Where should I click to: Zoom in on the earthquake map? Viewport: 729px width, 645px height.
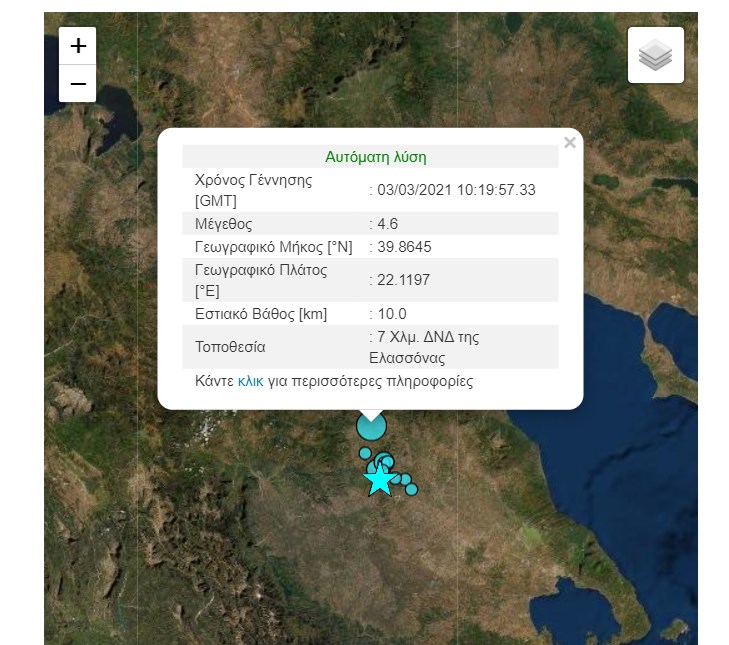78,46
